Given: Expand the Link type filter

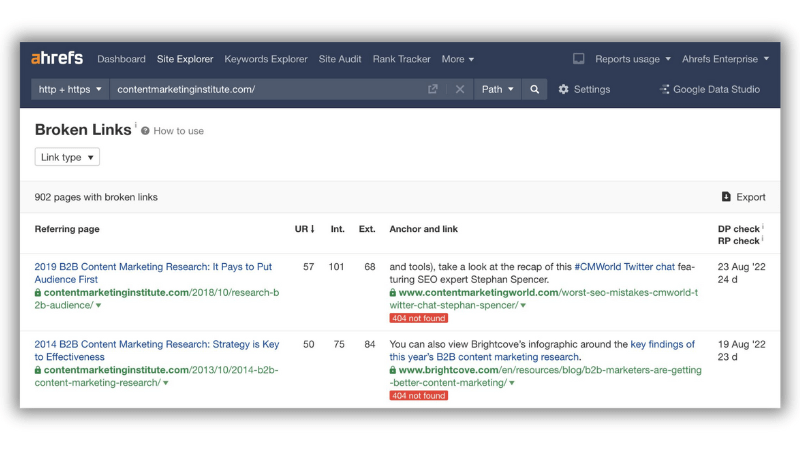Looking at the screenshot, I should 67,157.
